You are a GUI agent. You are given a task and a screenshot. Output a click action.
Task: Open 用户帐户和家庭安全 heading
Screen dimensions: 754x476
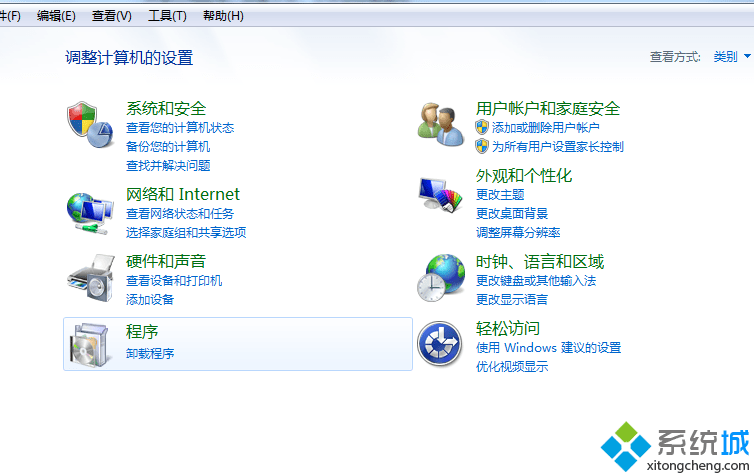[548, 108]
